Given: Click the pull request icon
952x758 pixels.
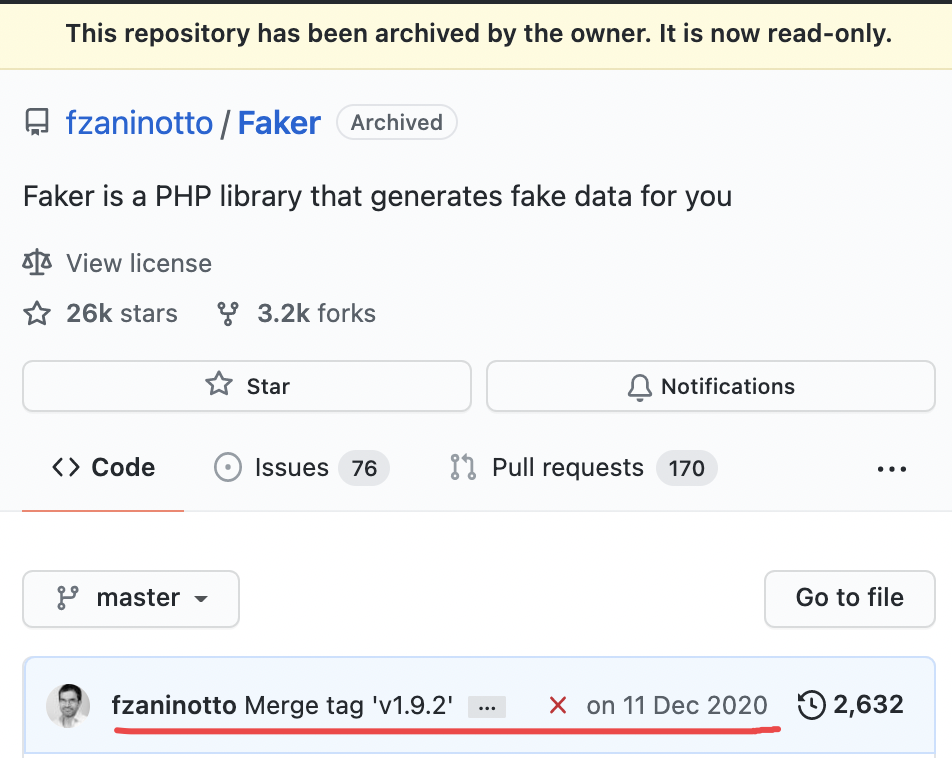Looking at the screenshot, I should point(463,468).
